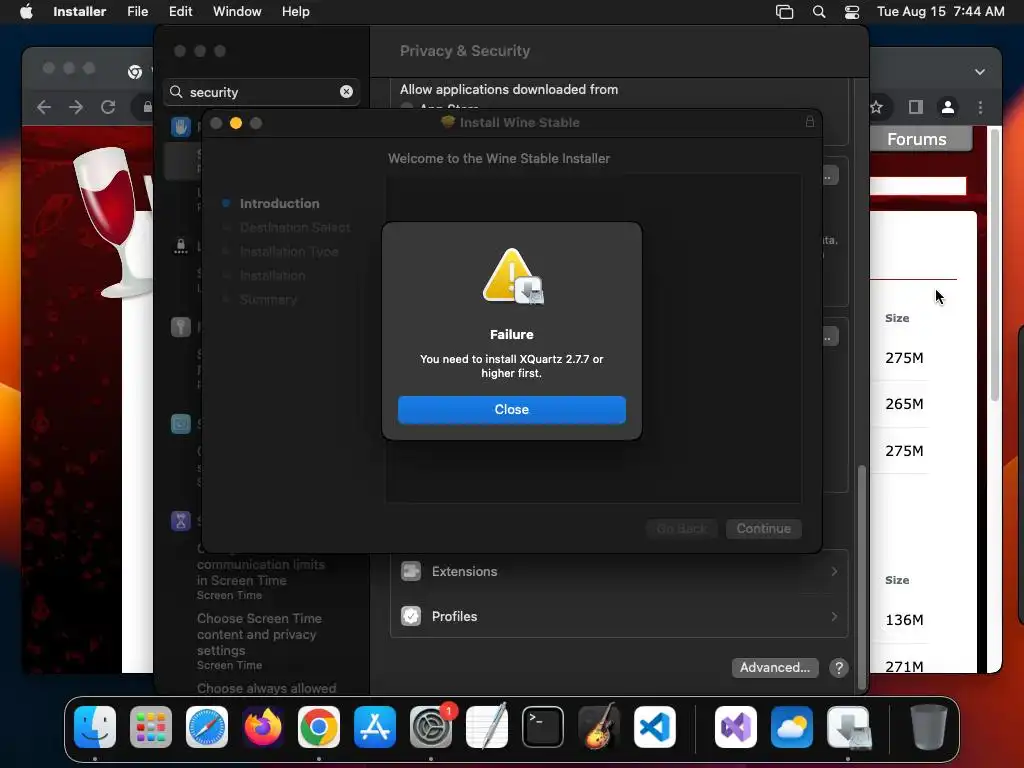
Task: Open the Trash from the Dock
Action: tap(929, 727)
